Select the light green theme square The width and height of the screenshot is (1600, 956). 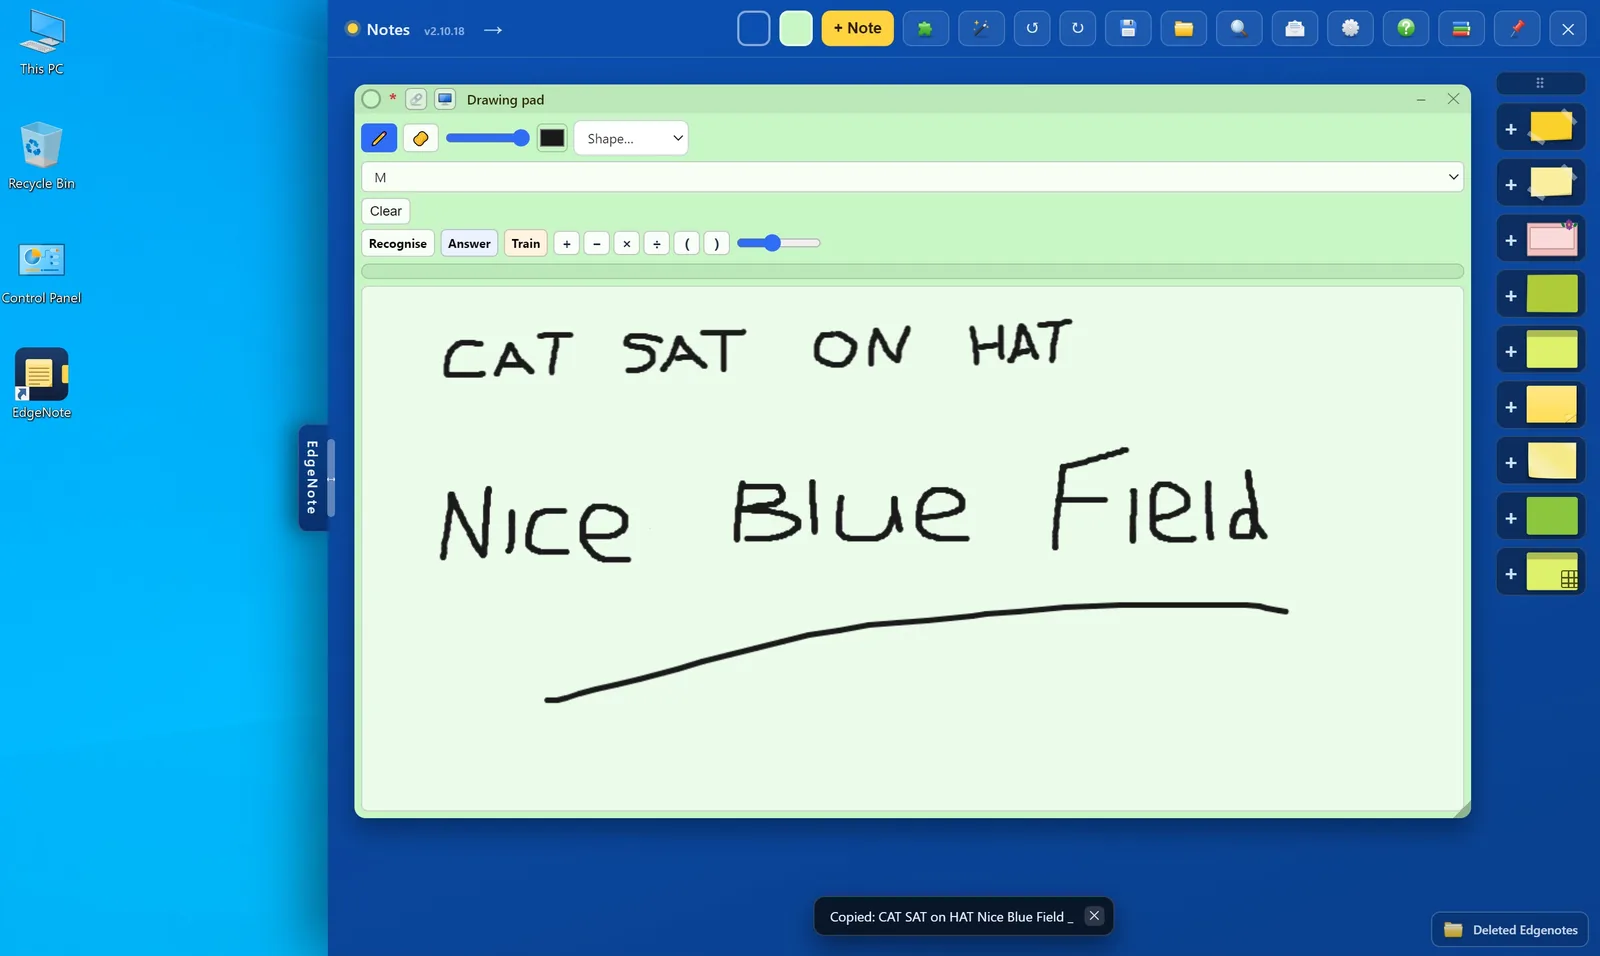click(796, 29)
